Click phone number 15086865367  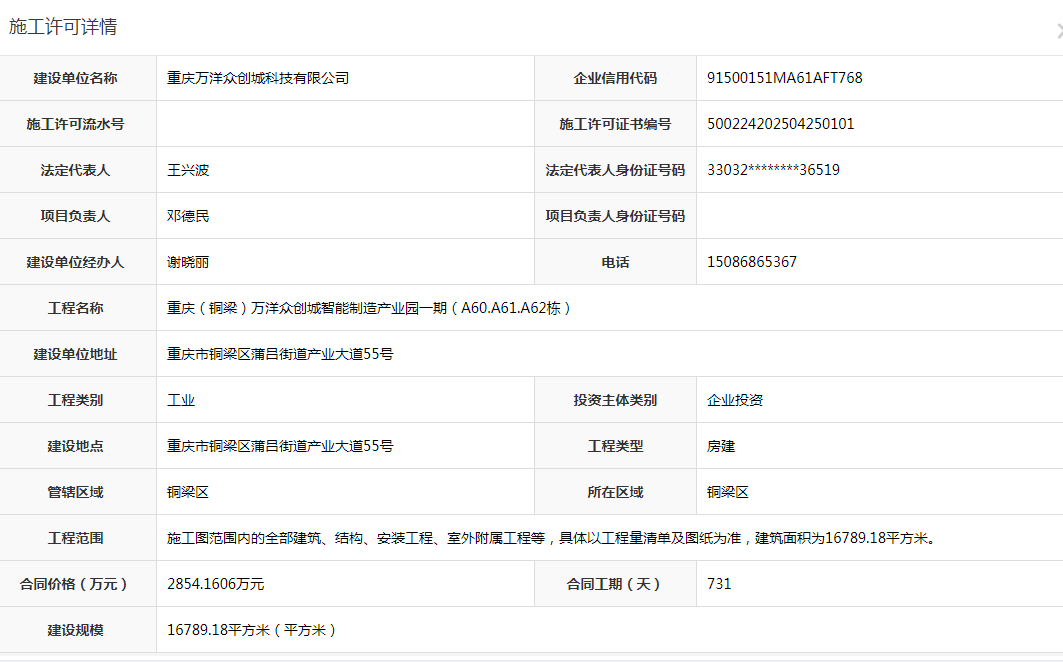point(751,262)
